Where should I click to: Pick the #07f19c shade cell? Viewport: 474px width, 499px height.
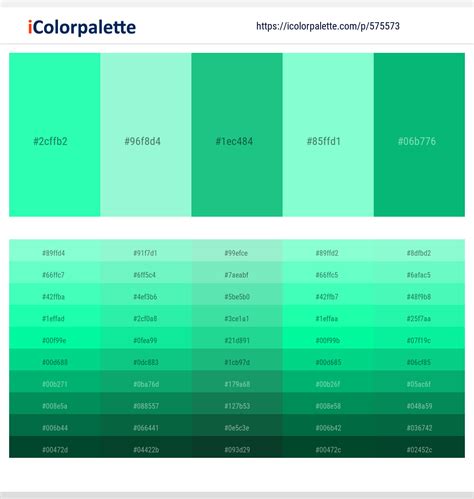(x=419, y=338)
